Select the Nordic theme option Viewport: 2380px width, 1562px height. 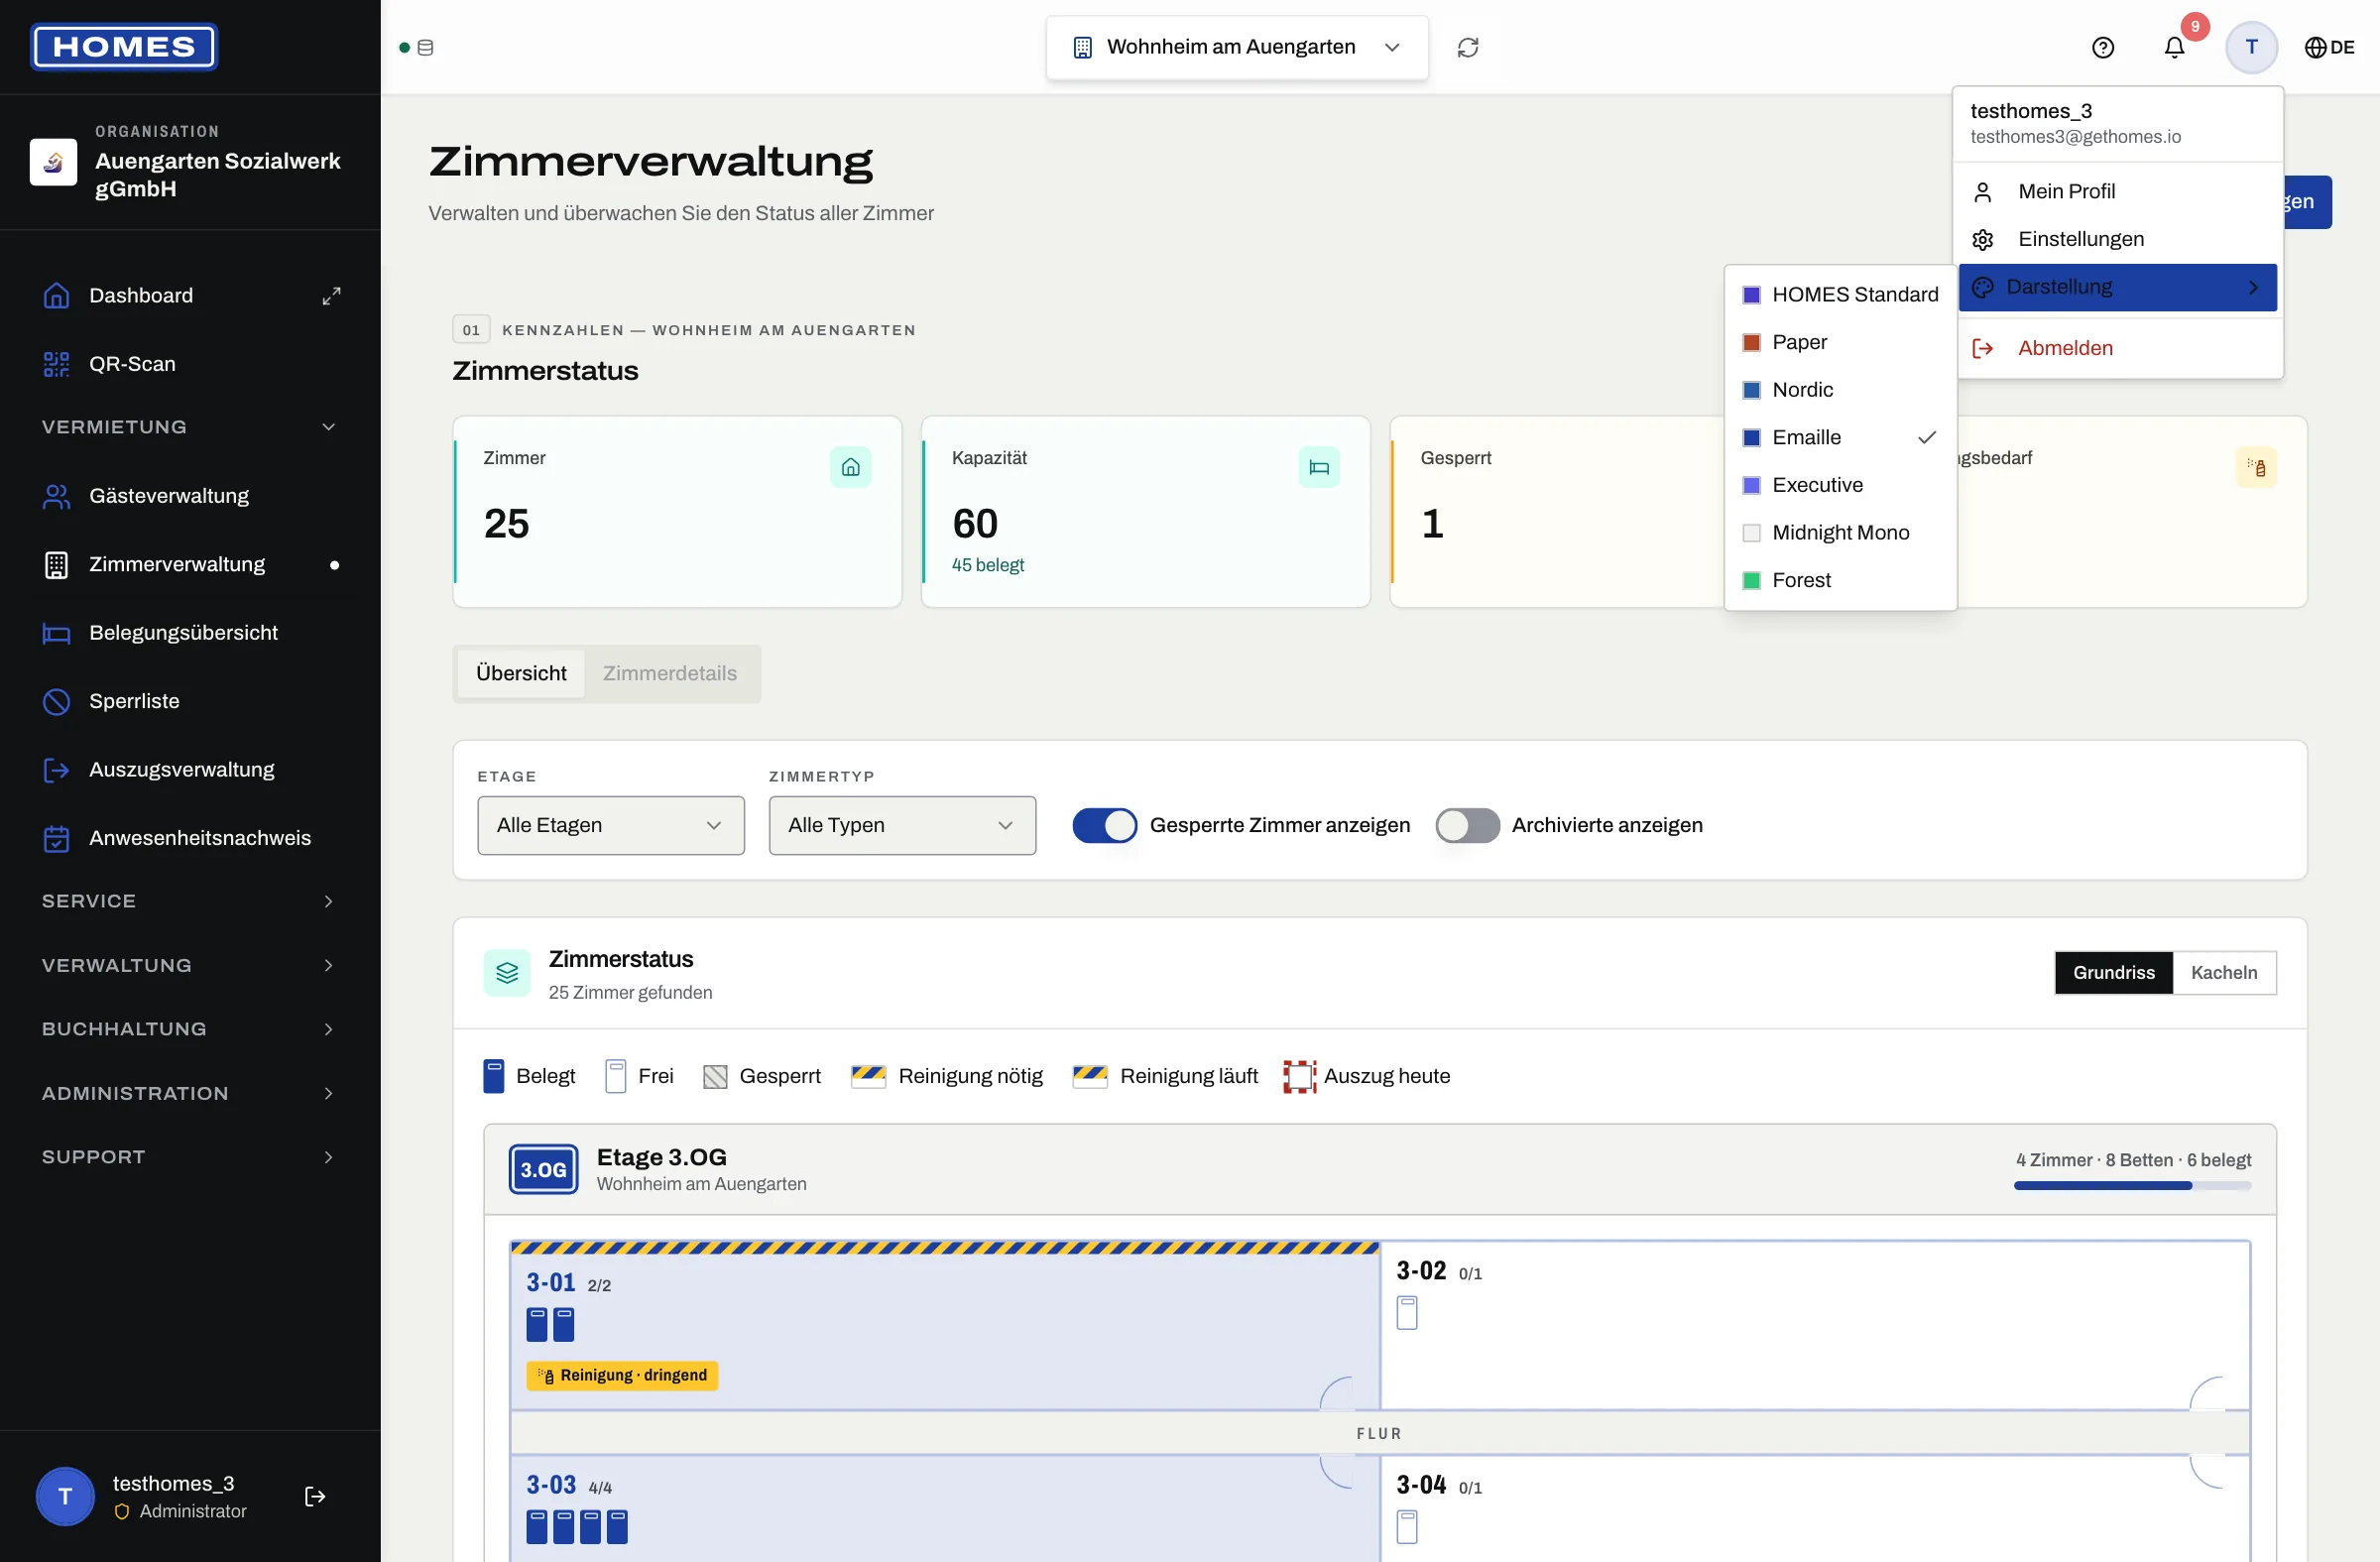(1840, 390)
